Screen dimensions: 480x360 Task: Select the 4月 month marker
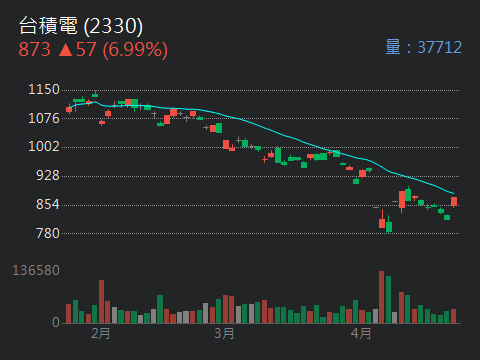coord(361,333)
